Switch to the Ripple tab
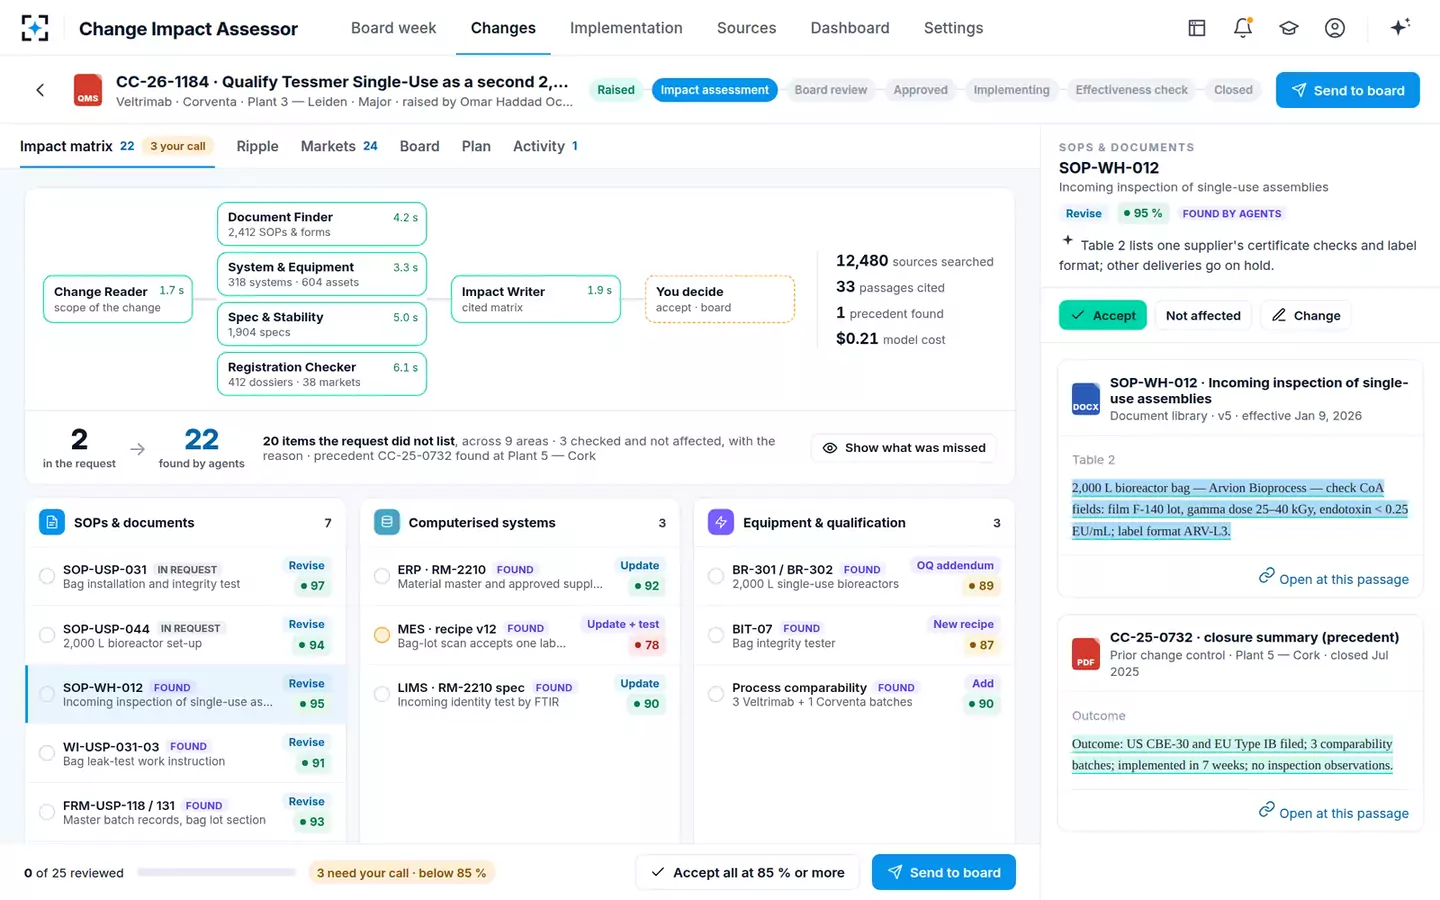This screenshot has width=1440, height=900. click(x=257, y=146)
